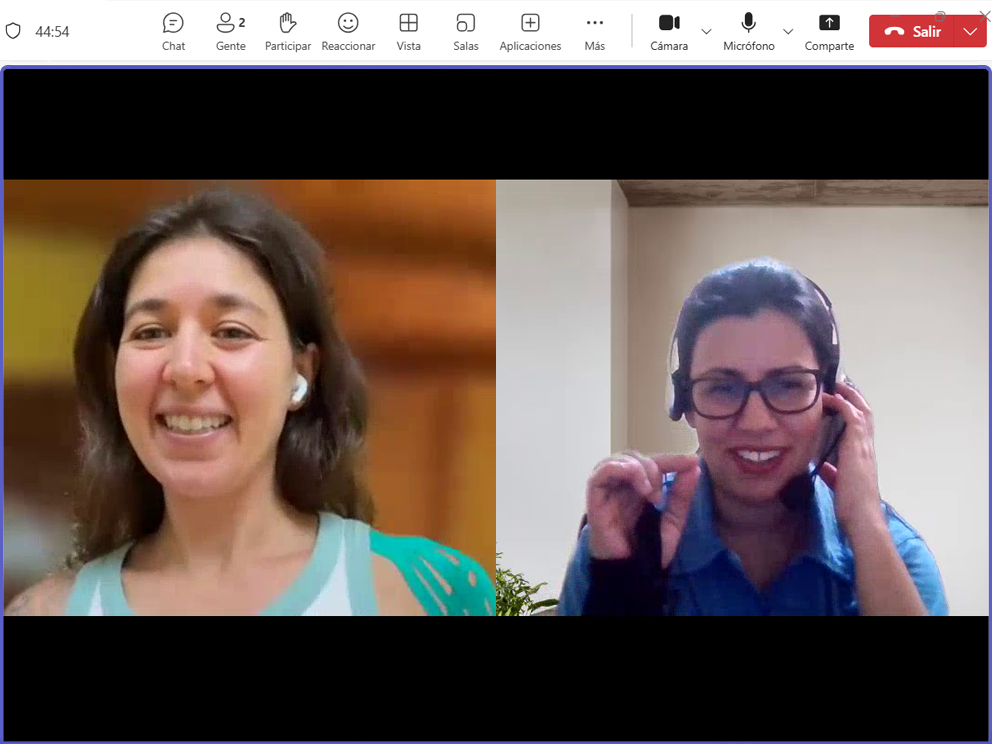Change the Vista layout

[x=409, y=32]
